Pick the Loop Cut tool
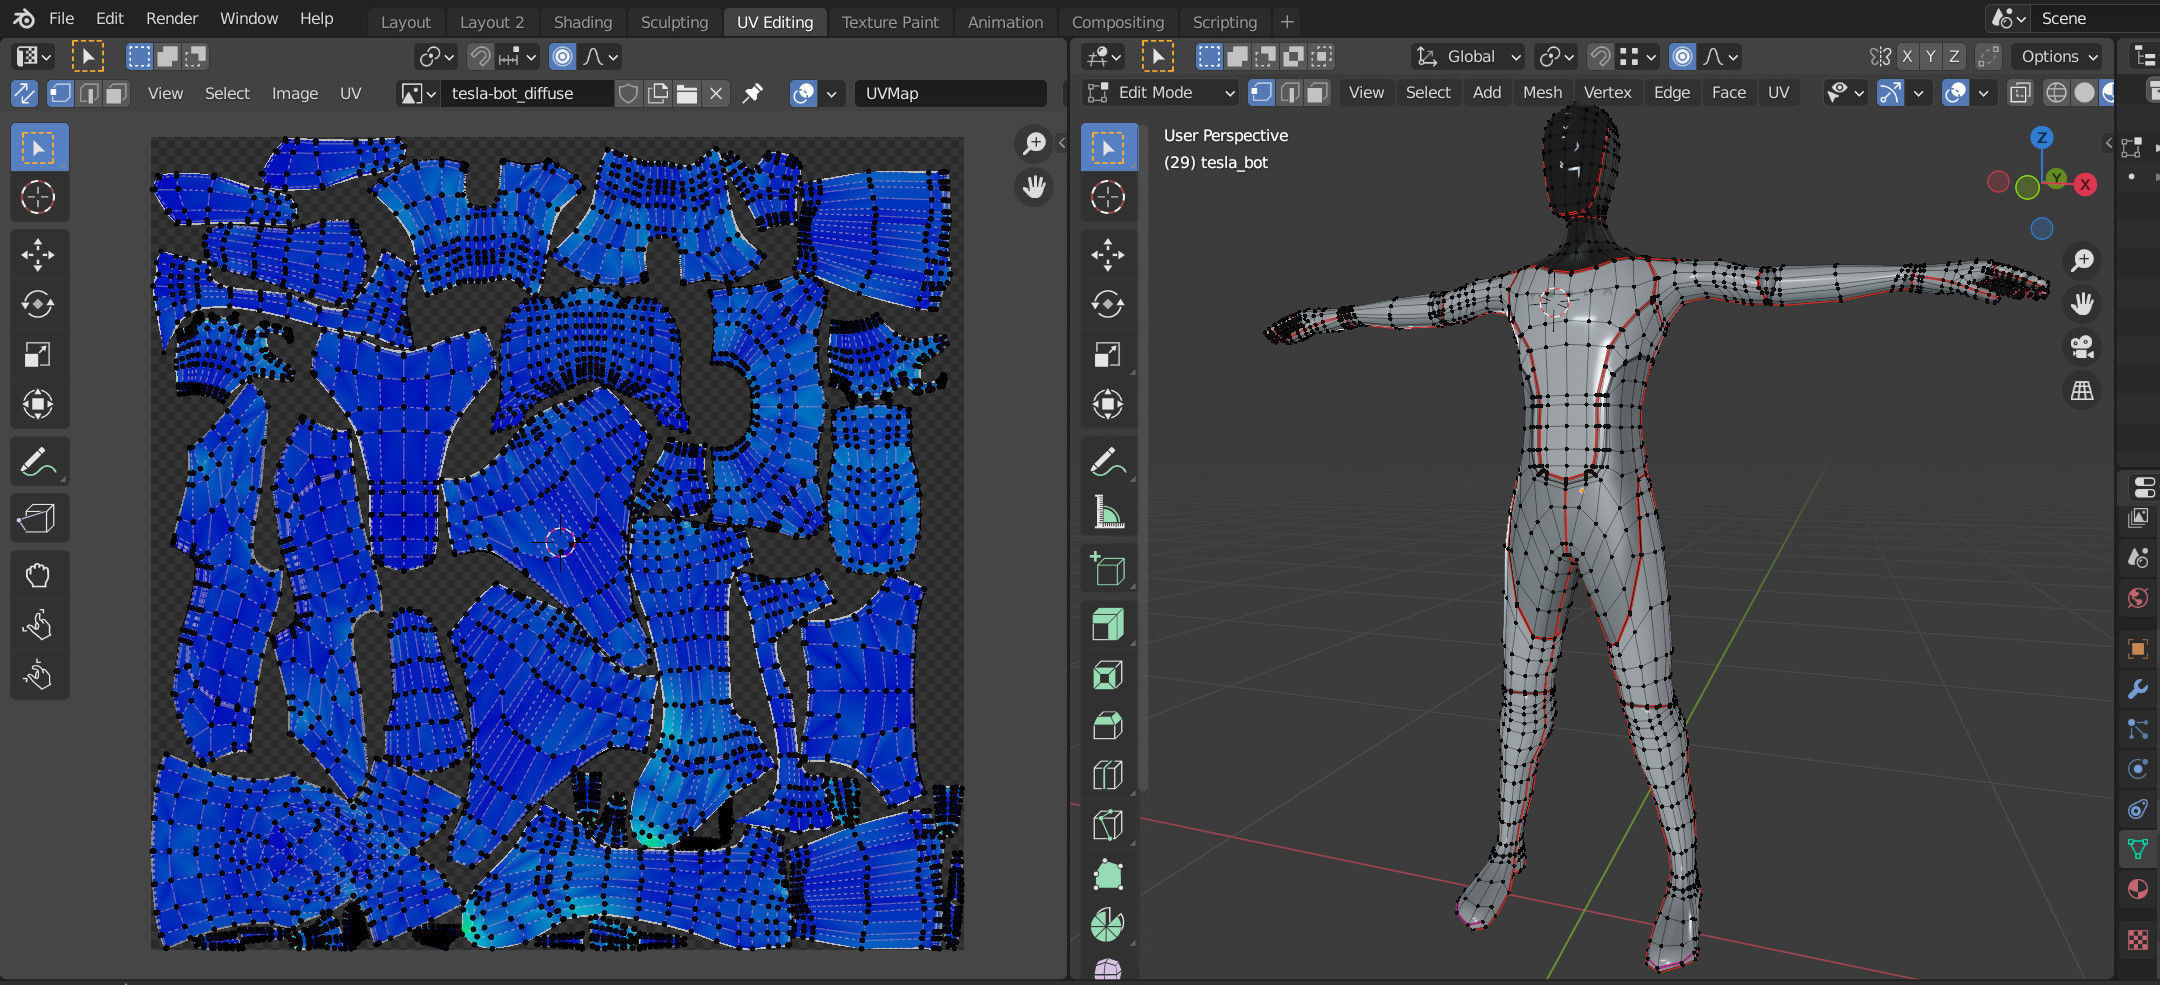Viewport: 2160px width, 985px height. point(1107,775)
